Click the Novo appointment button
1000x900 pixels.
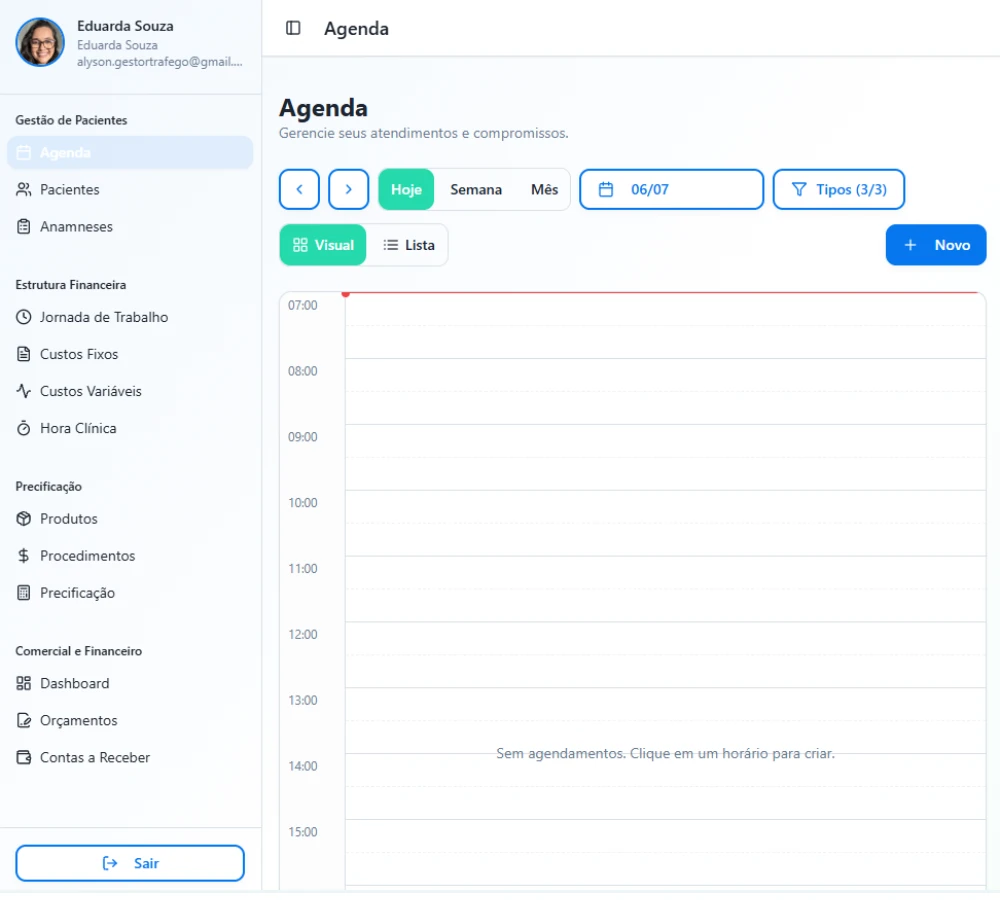click(936, 245)
